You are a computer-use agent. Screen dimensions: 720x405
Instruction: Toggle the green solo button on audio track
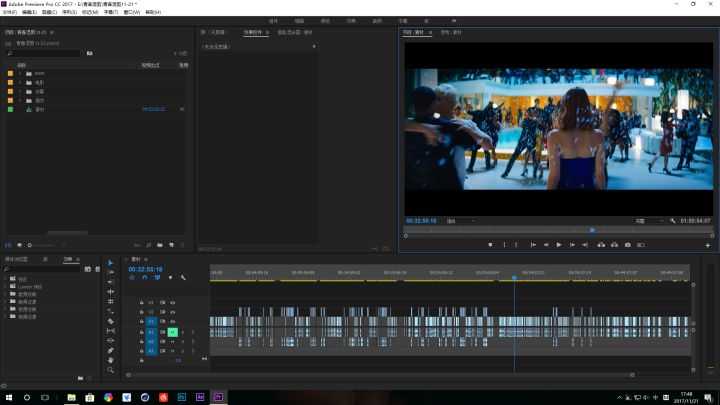(x=172, y=331)
